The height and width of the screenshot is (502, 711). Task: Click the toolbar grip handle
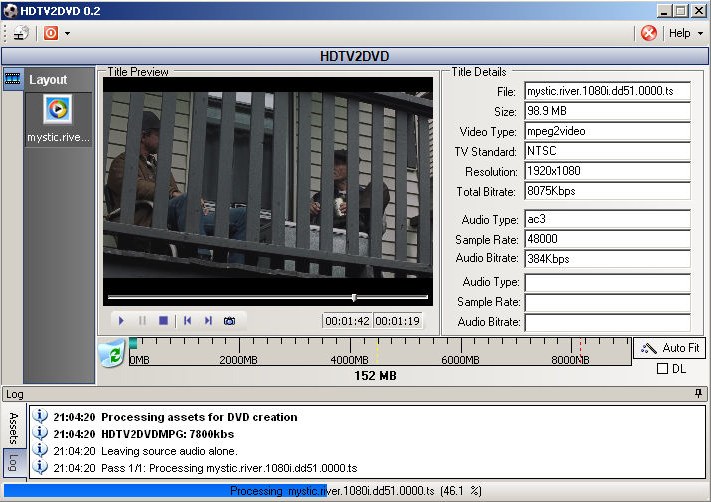click(x=5, y=33)
